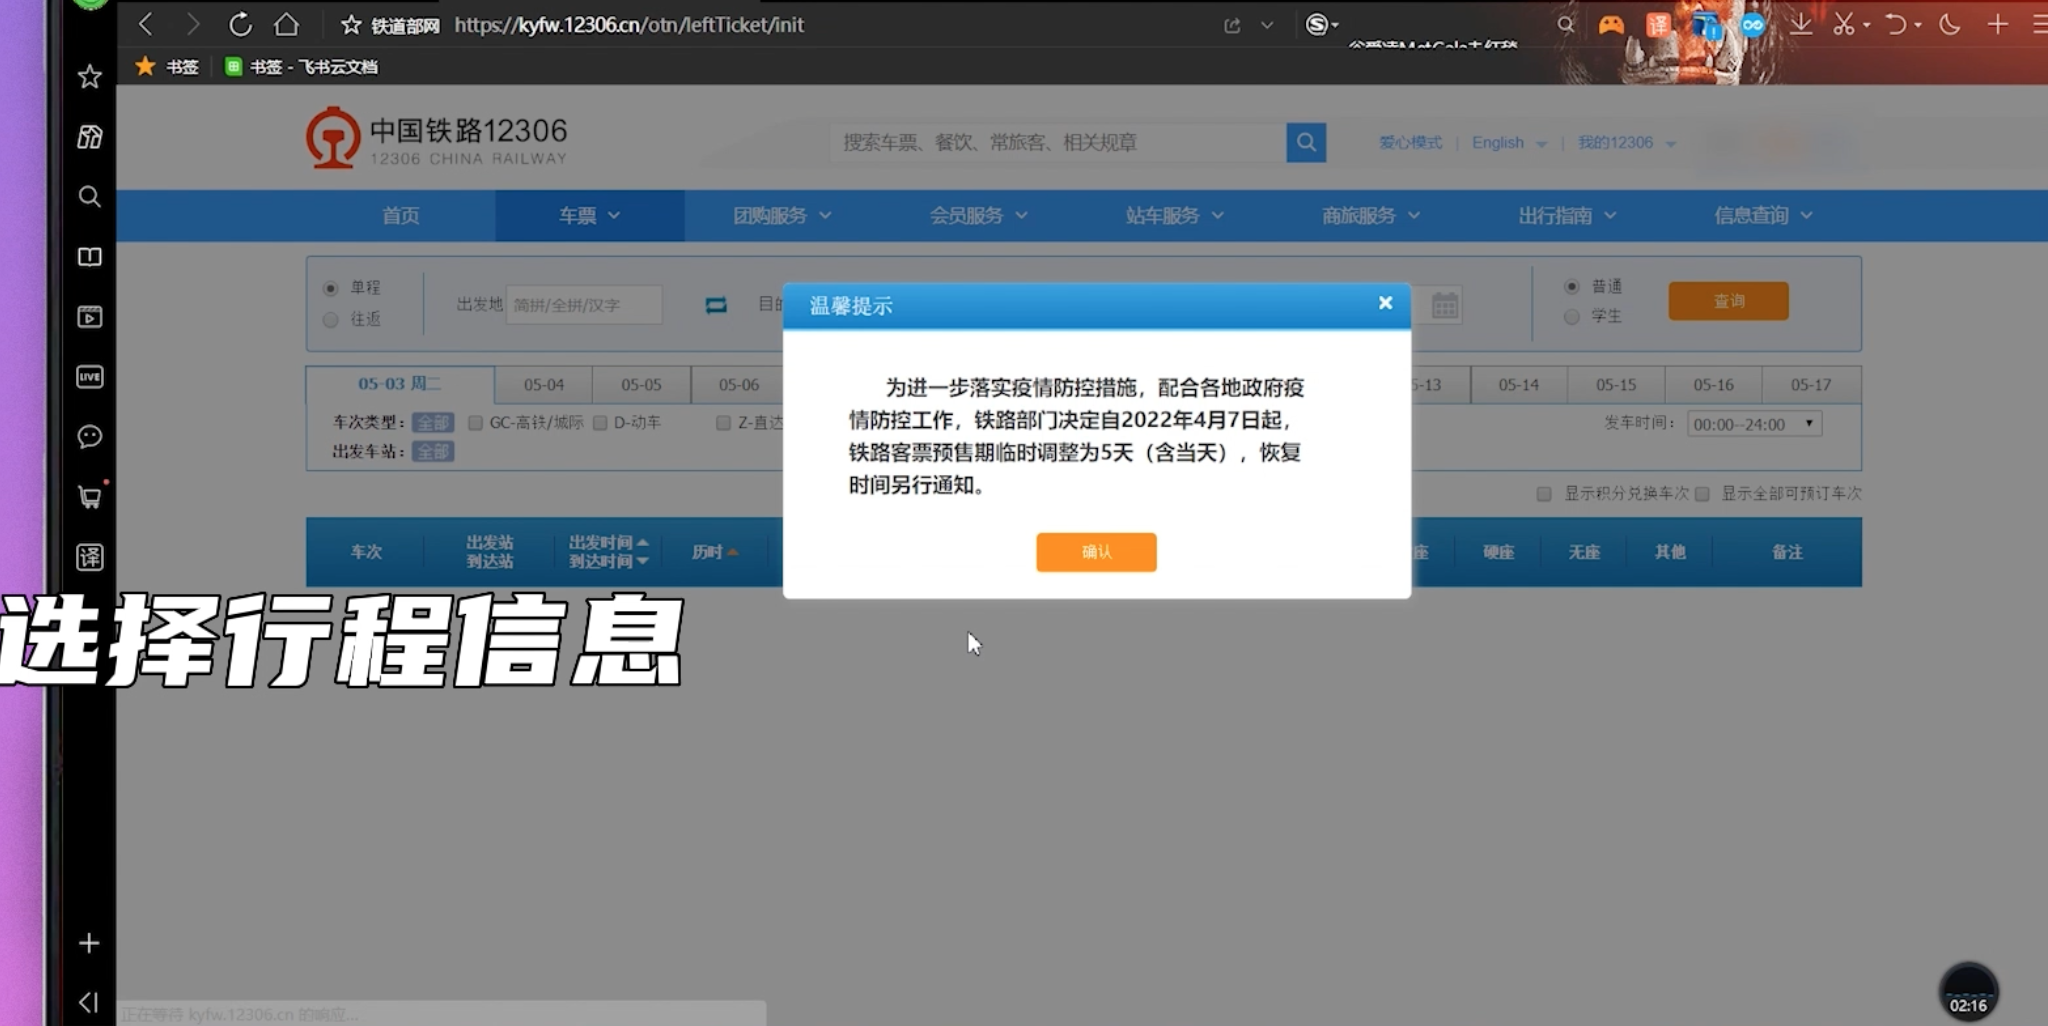Open the calendar date picker icon
This screenshot has height=1026, width=2048.
[x=1442, y=305]
